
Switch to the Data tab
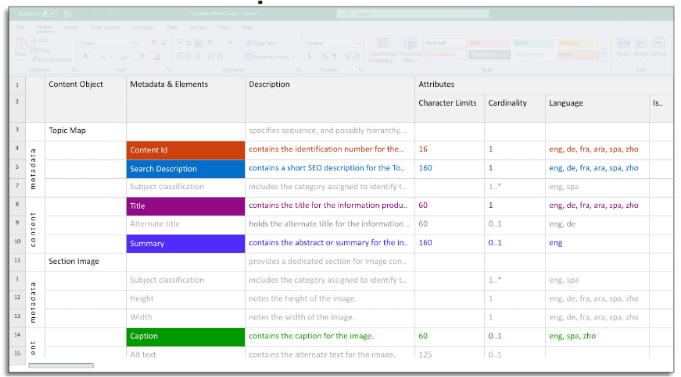pos(172,27)
